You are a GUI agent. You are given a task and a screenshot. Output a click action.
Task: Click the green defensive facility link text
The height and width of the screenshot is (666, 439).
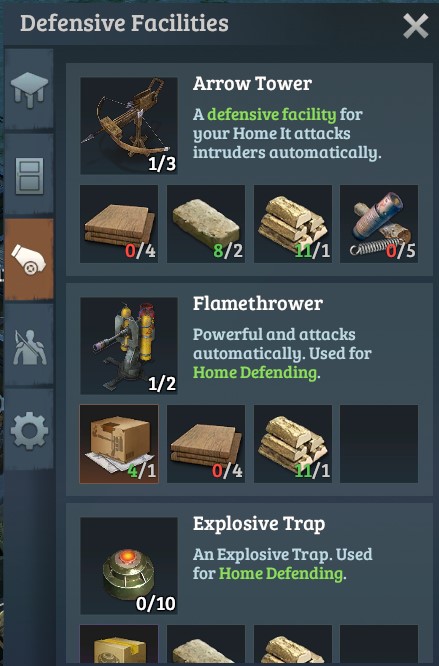click(272, 114)
